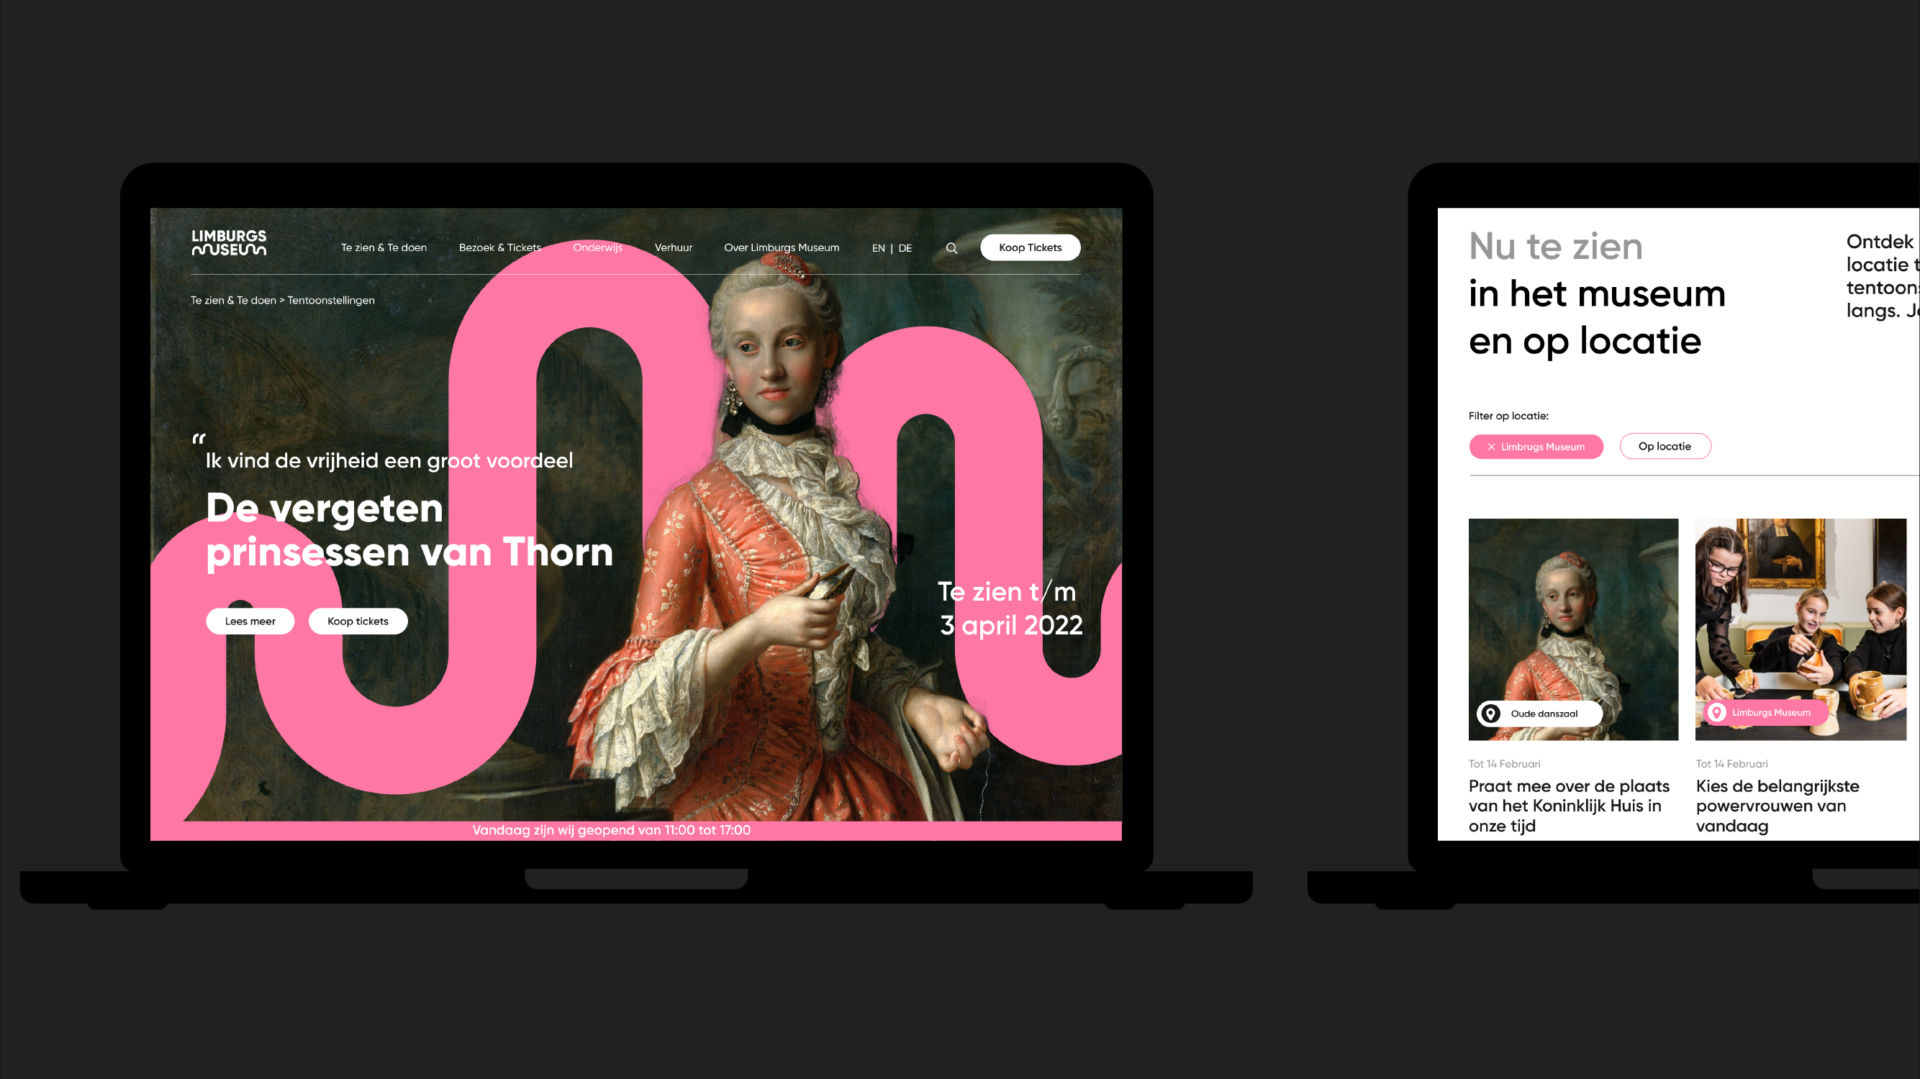
Task: Toggle the Op locatie filter chip
Action: 1664,446
